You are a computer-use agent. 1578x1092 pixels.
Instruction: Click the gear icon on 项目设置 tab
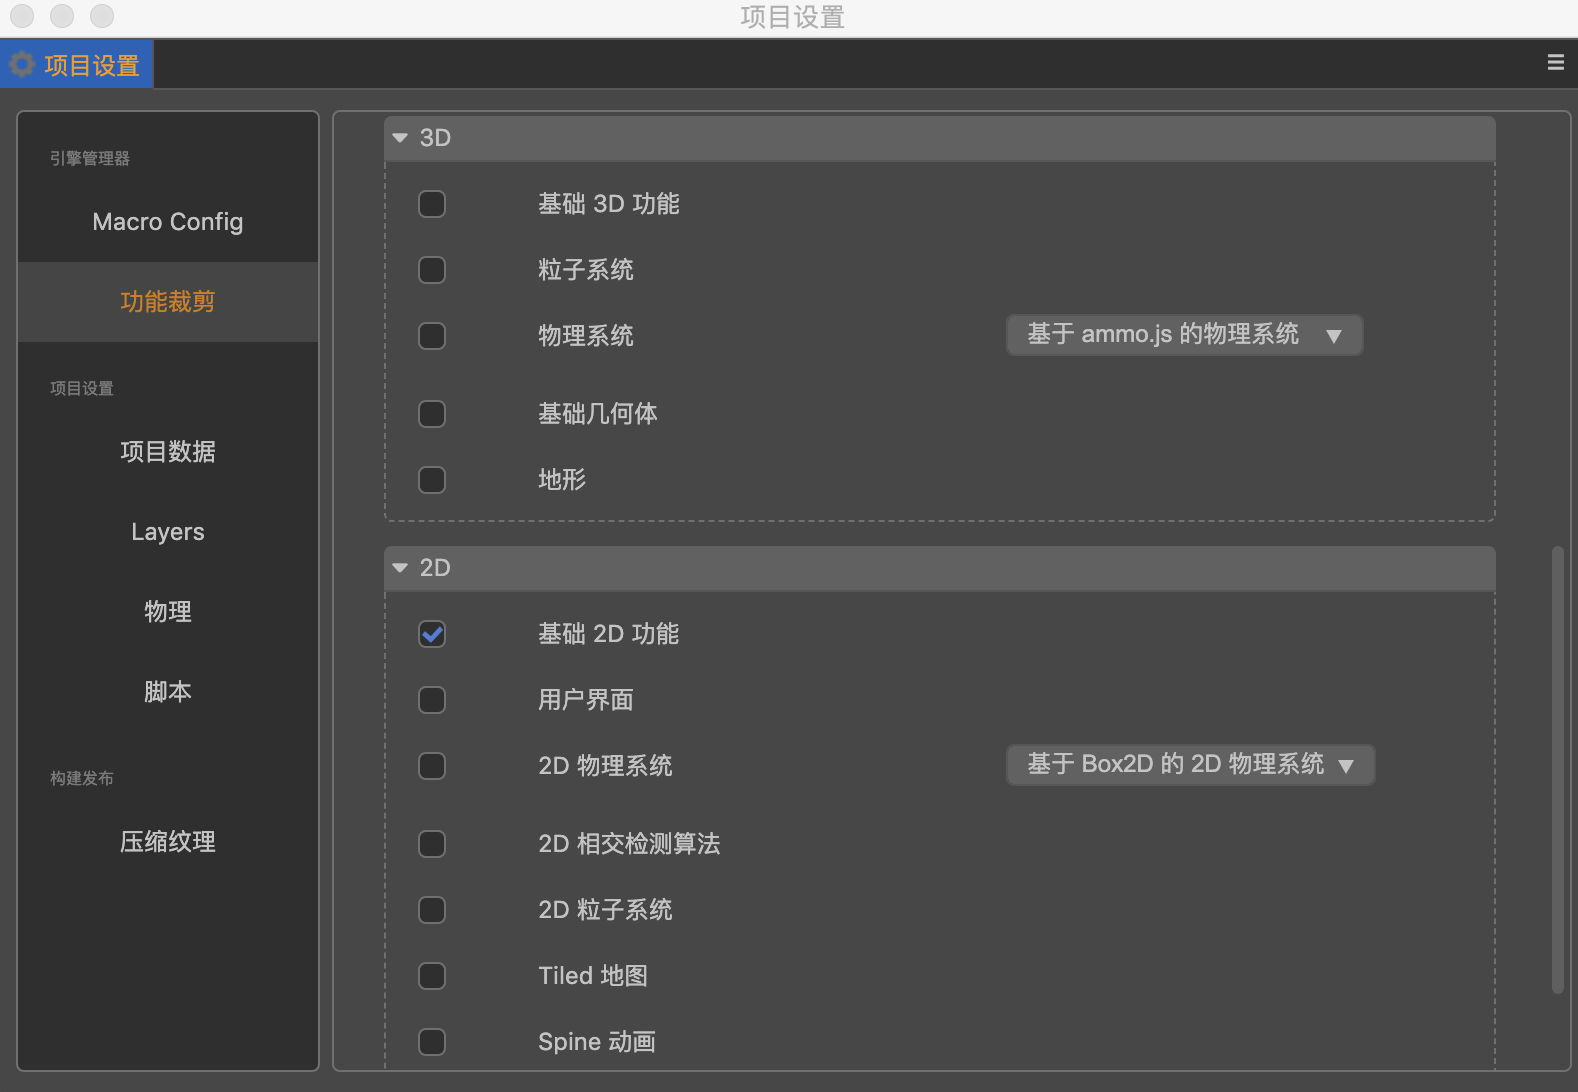point(22,65)
